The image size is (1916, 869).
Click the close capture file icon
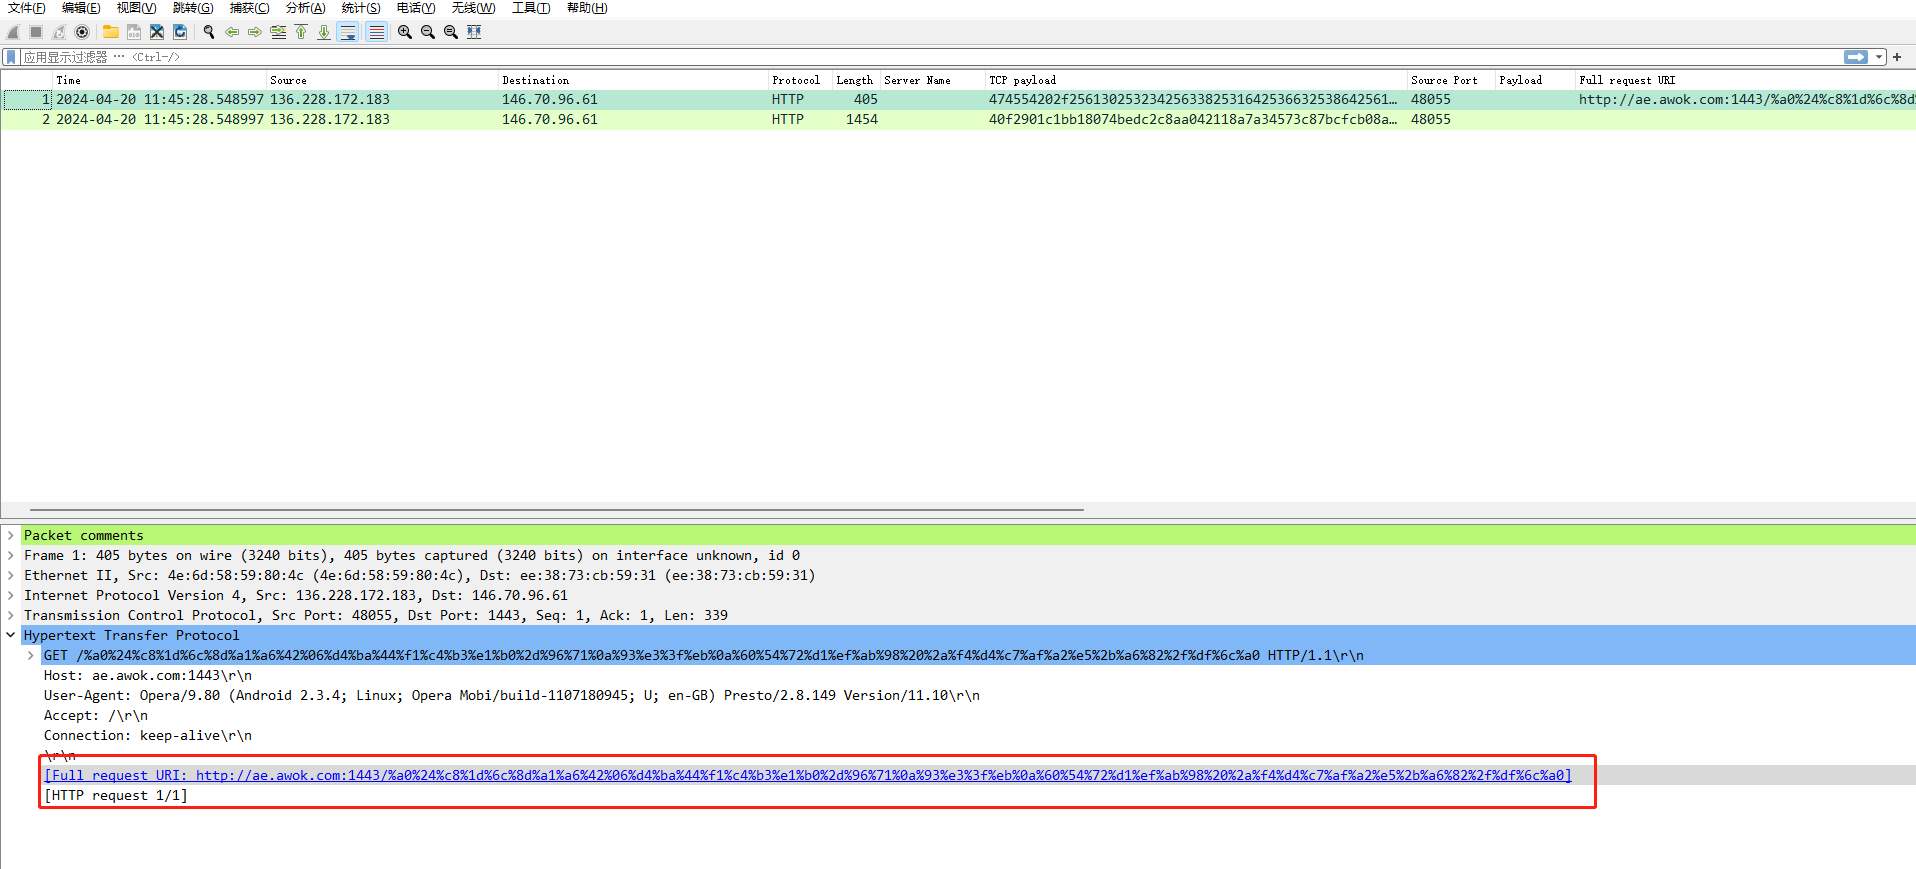pos(157,32)
